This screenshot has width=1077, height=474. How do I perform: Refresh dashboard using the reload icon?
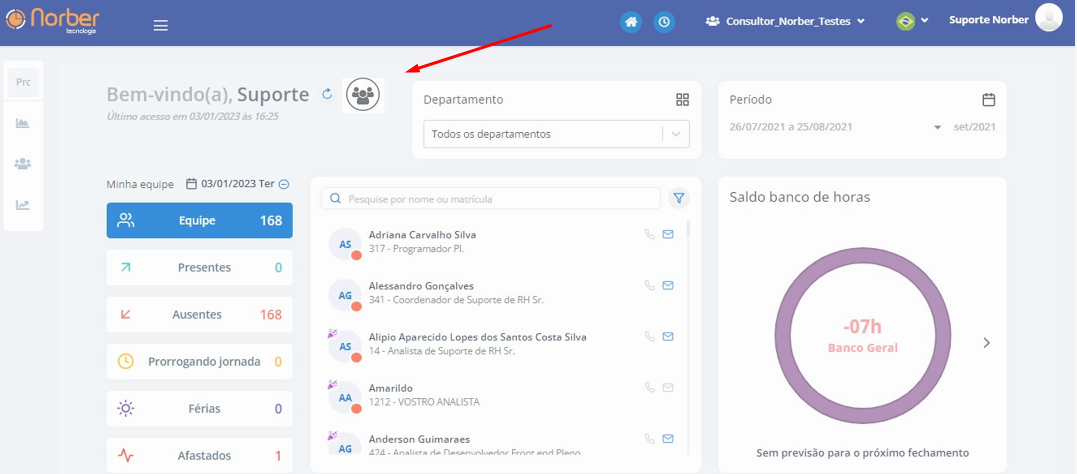pyautogui.click(x=327, y=94)
